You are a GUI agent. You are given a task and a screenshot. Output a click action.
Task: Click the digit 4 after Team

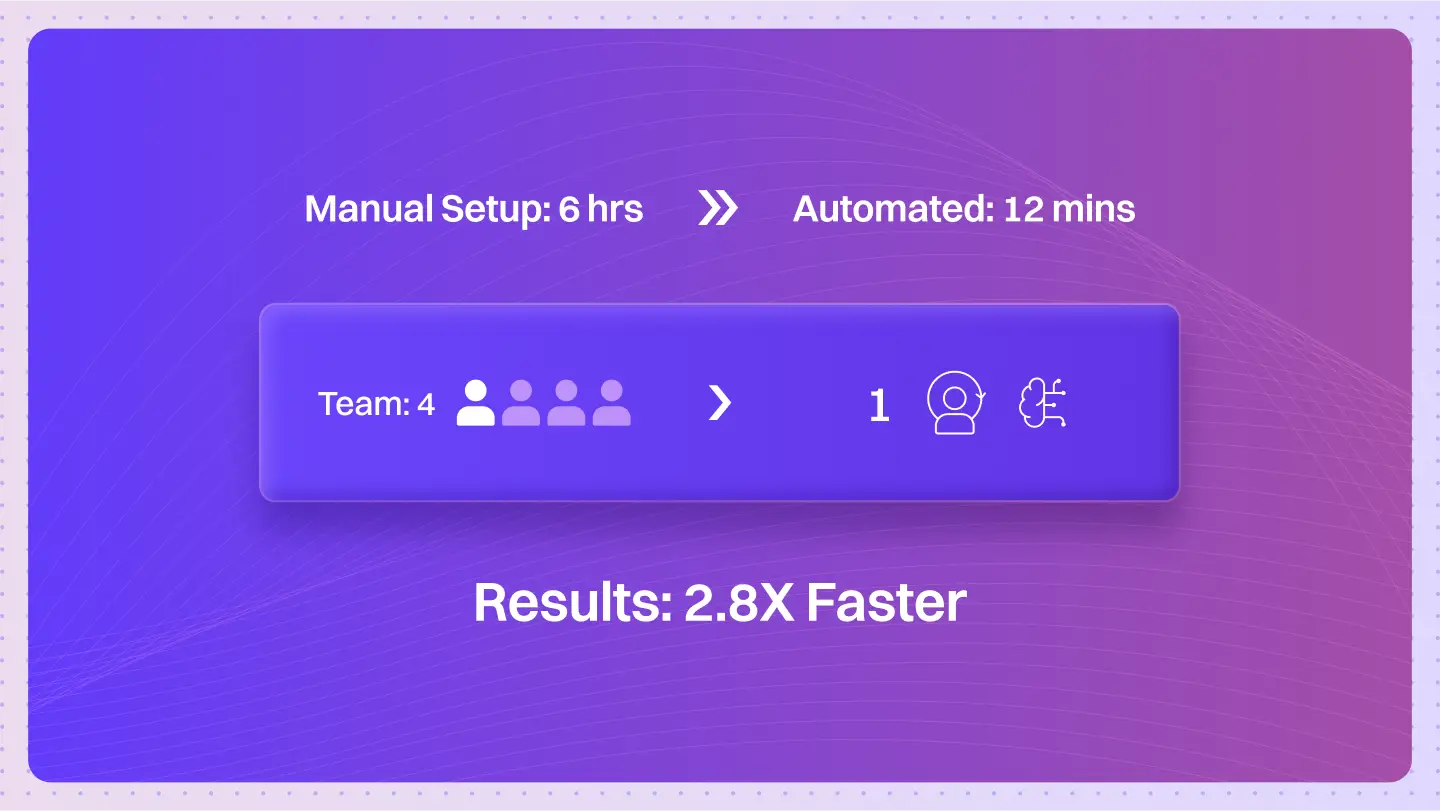[426, 405]
